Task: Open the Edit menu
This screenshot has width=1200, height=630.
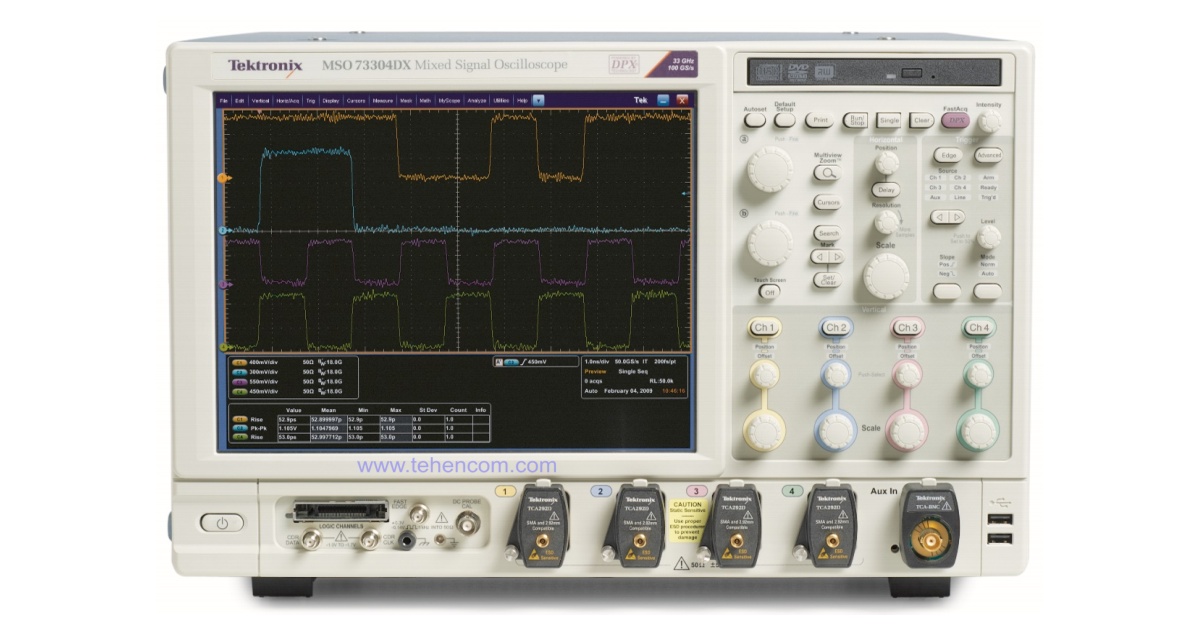Action: pos(240,101)
